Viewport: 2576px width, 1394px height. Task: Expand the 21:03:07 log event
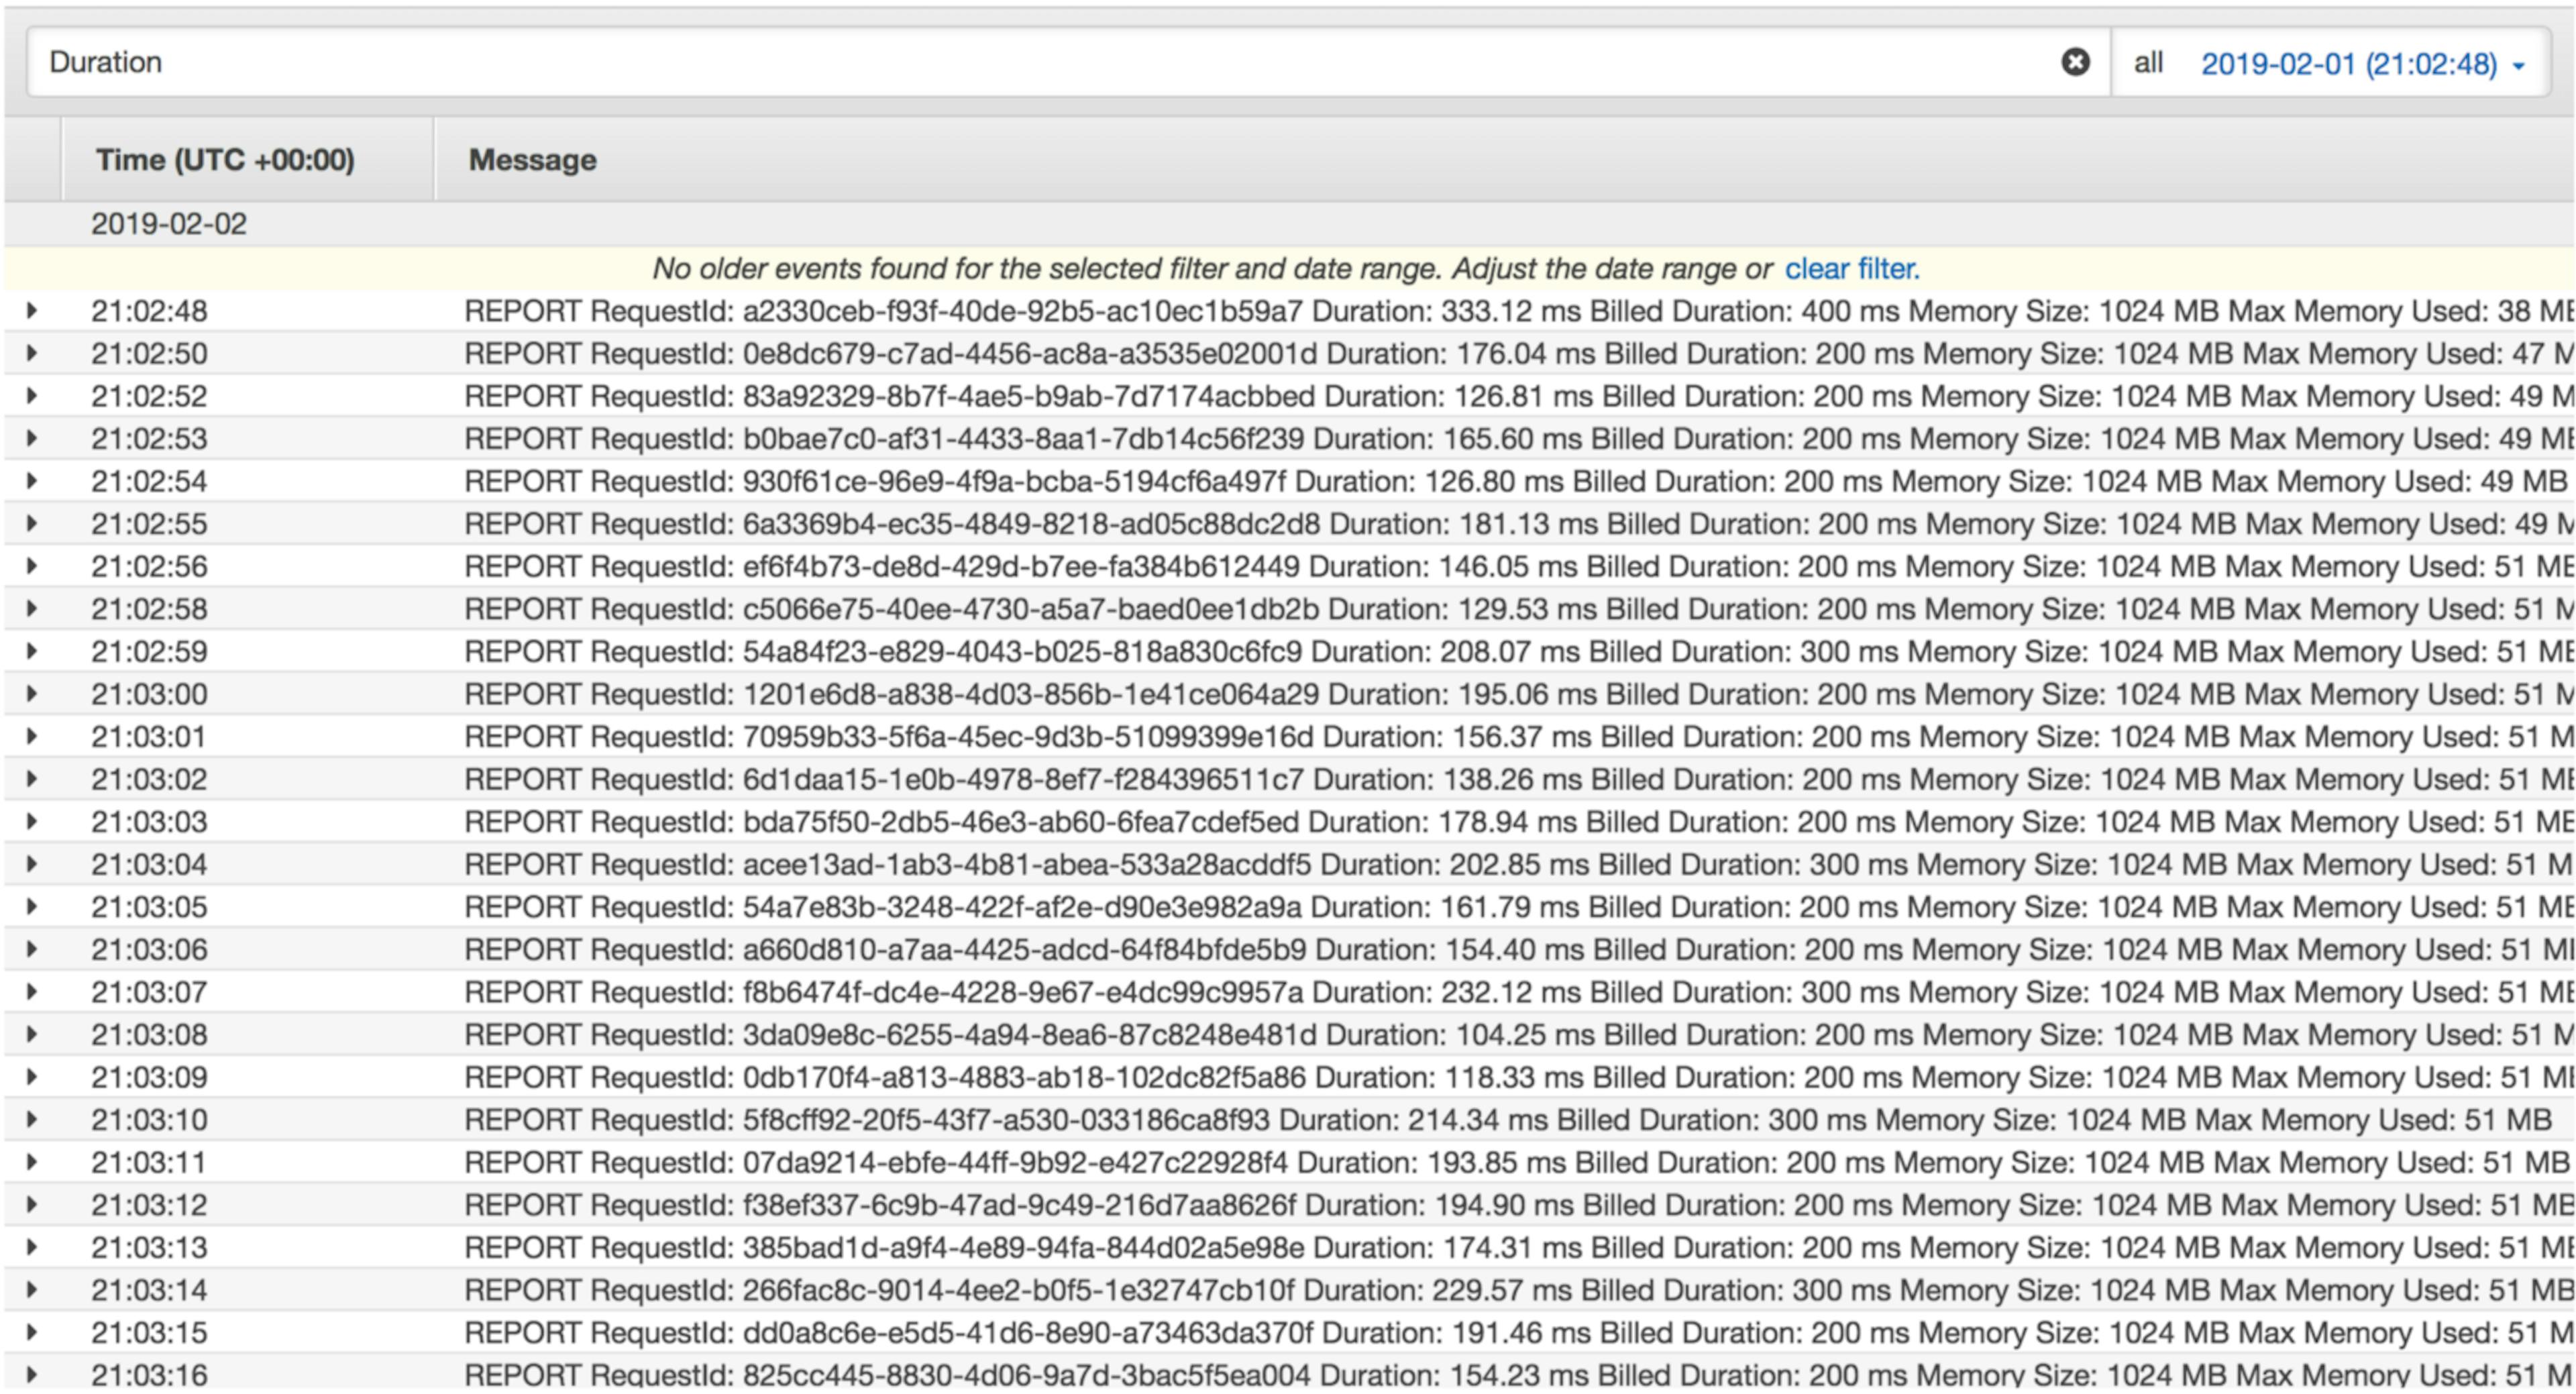[32, 992]
